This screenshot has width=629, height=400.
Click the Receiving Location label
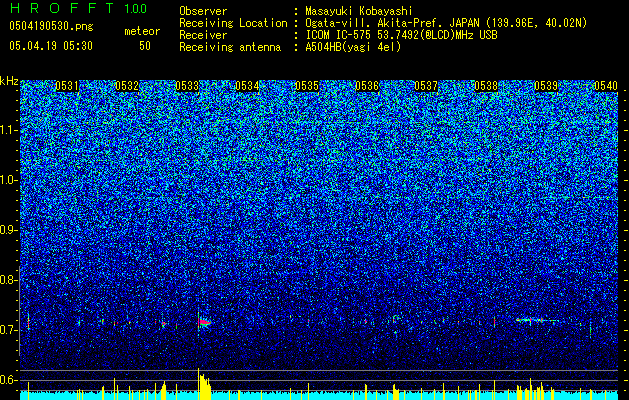233,23
